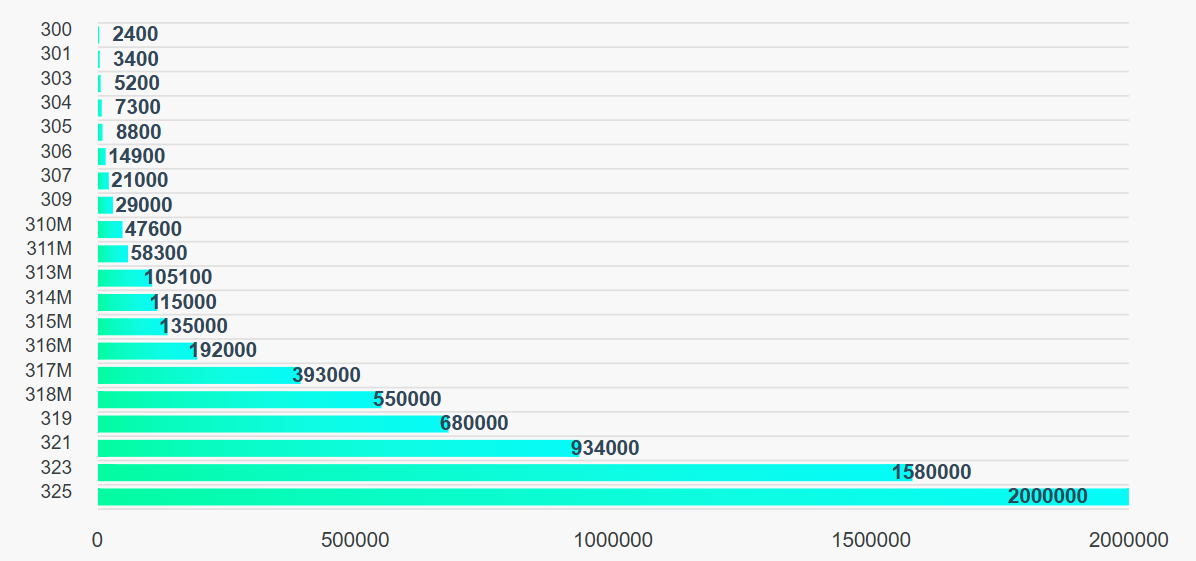Click the 47600 data label

click(153, 229)
